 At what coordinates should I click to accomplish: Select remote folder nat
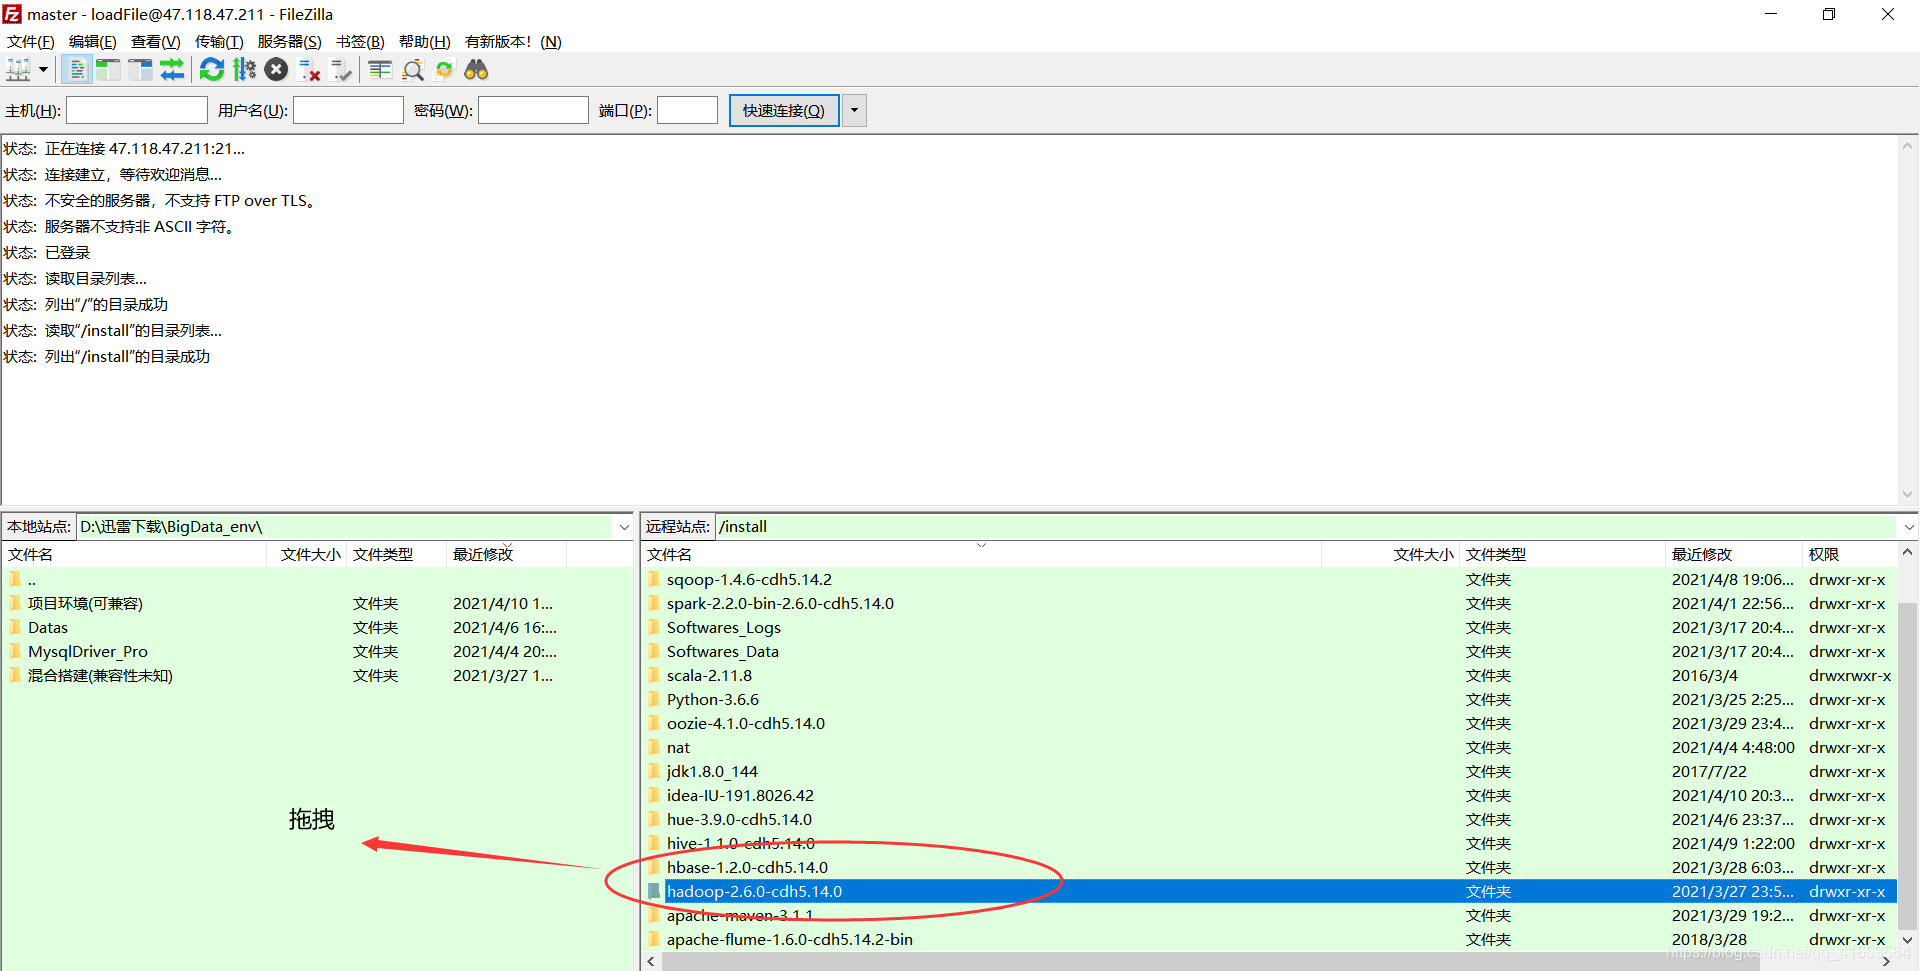tap(1269, 748)
